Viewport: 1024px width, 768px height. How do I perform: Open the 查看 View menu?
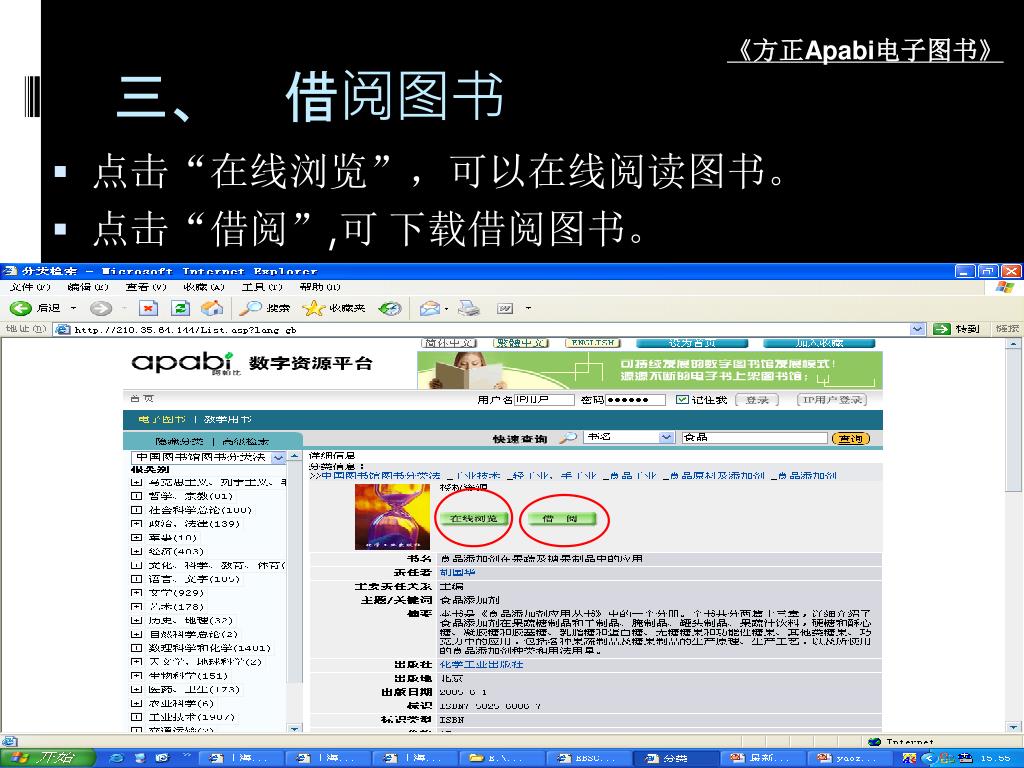pyautogui.click(x=146, y=287)
